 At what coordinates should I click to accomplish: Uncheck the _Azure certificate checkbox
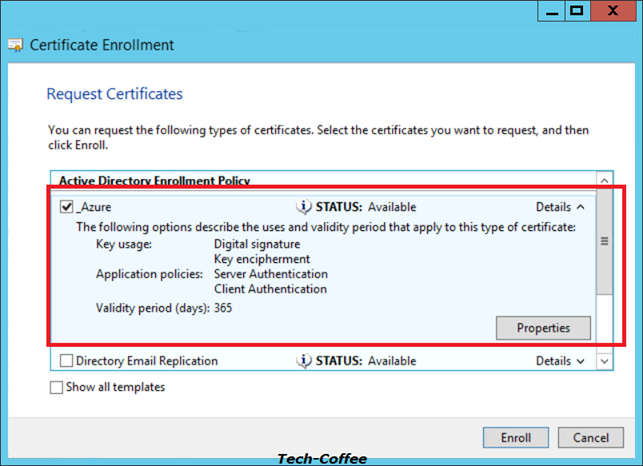[66, 207]
